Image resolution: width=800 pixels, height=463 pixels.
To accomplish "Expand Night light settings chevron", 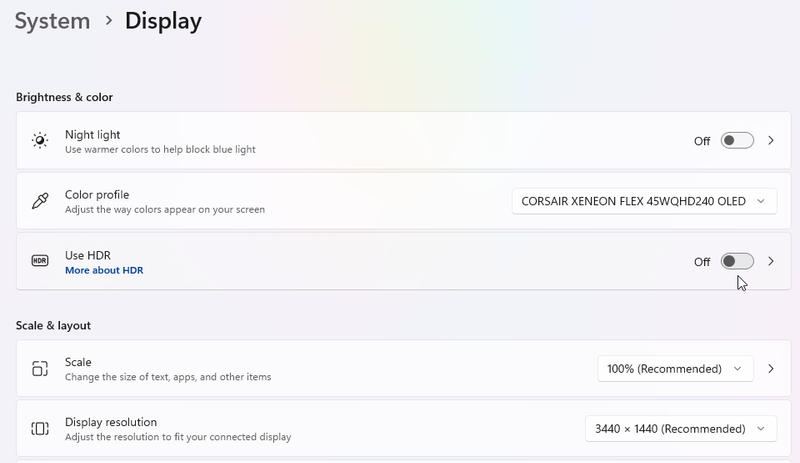I will click(771, 141).
